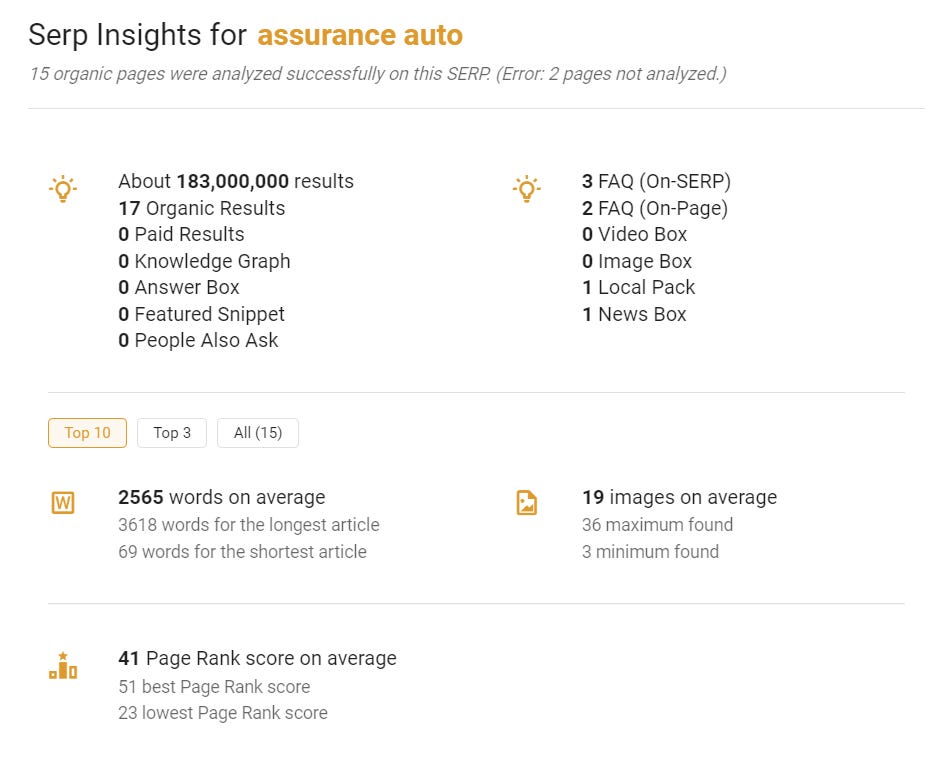The width and height of the screenshot is (952, 766).
Task: Click 19 images on average stat
Action: (x=680, y=497)
